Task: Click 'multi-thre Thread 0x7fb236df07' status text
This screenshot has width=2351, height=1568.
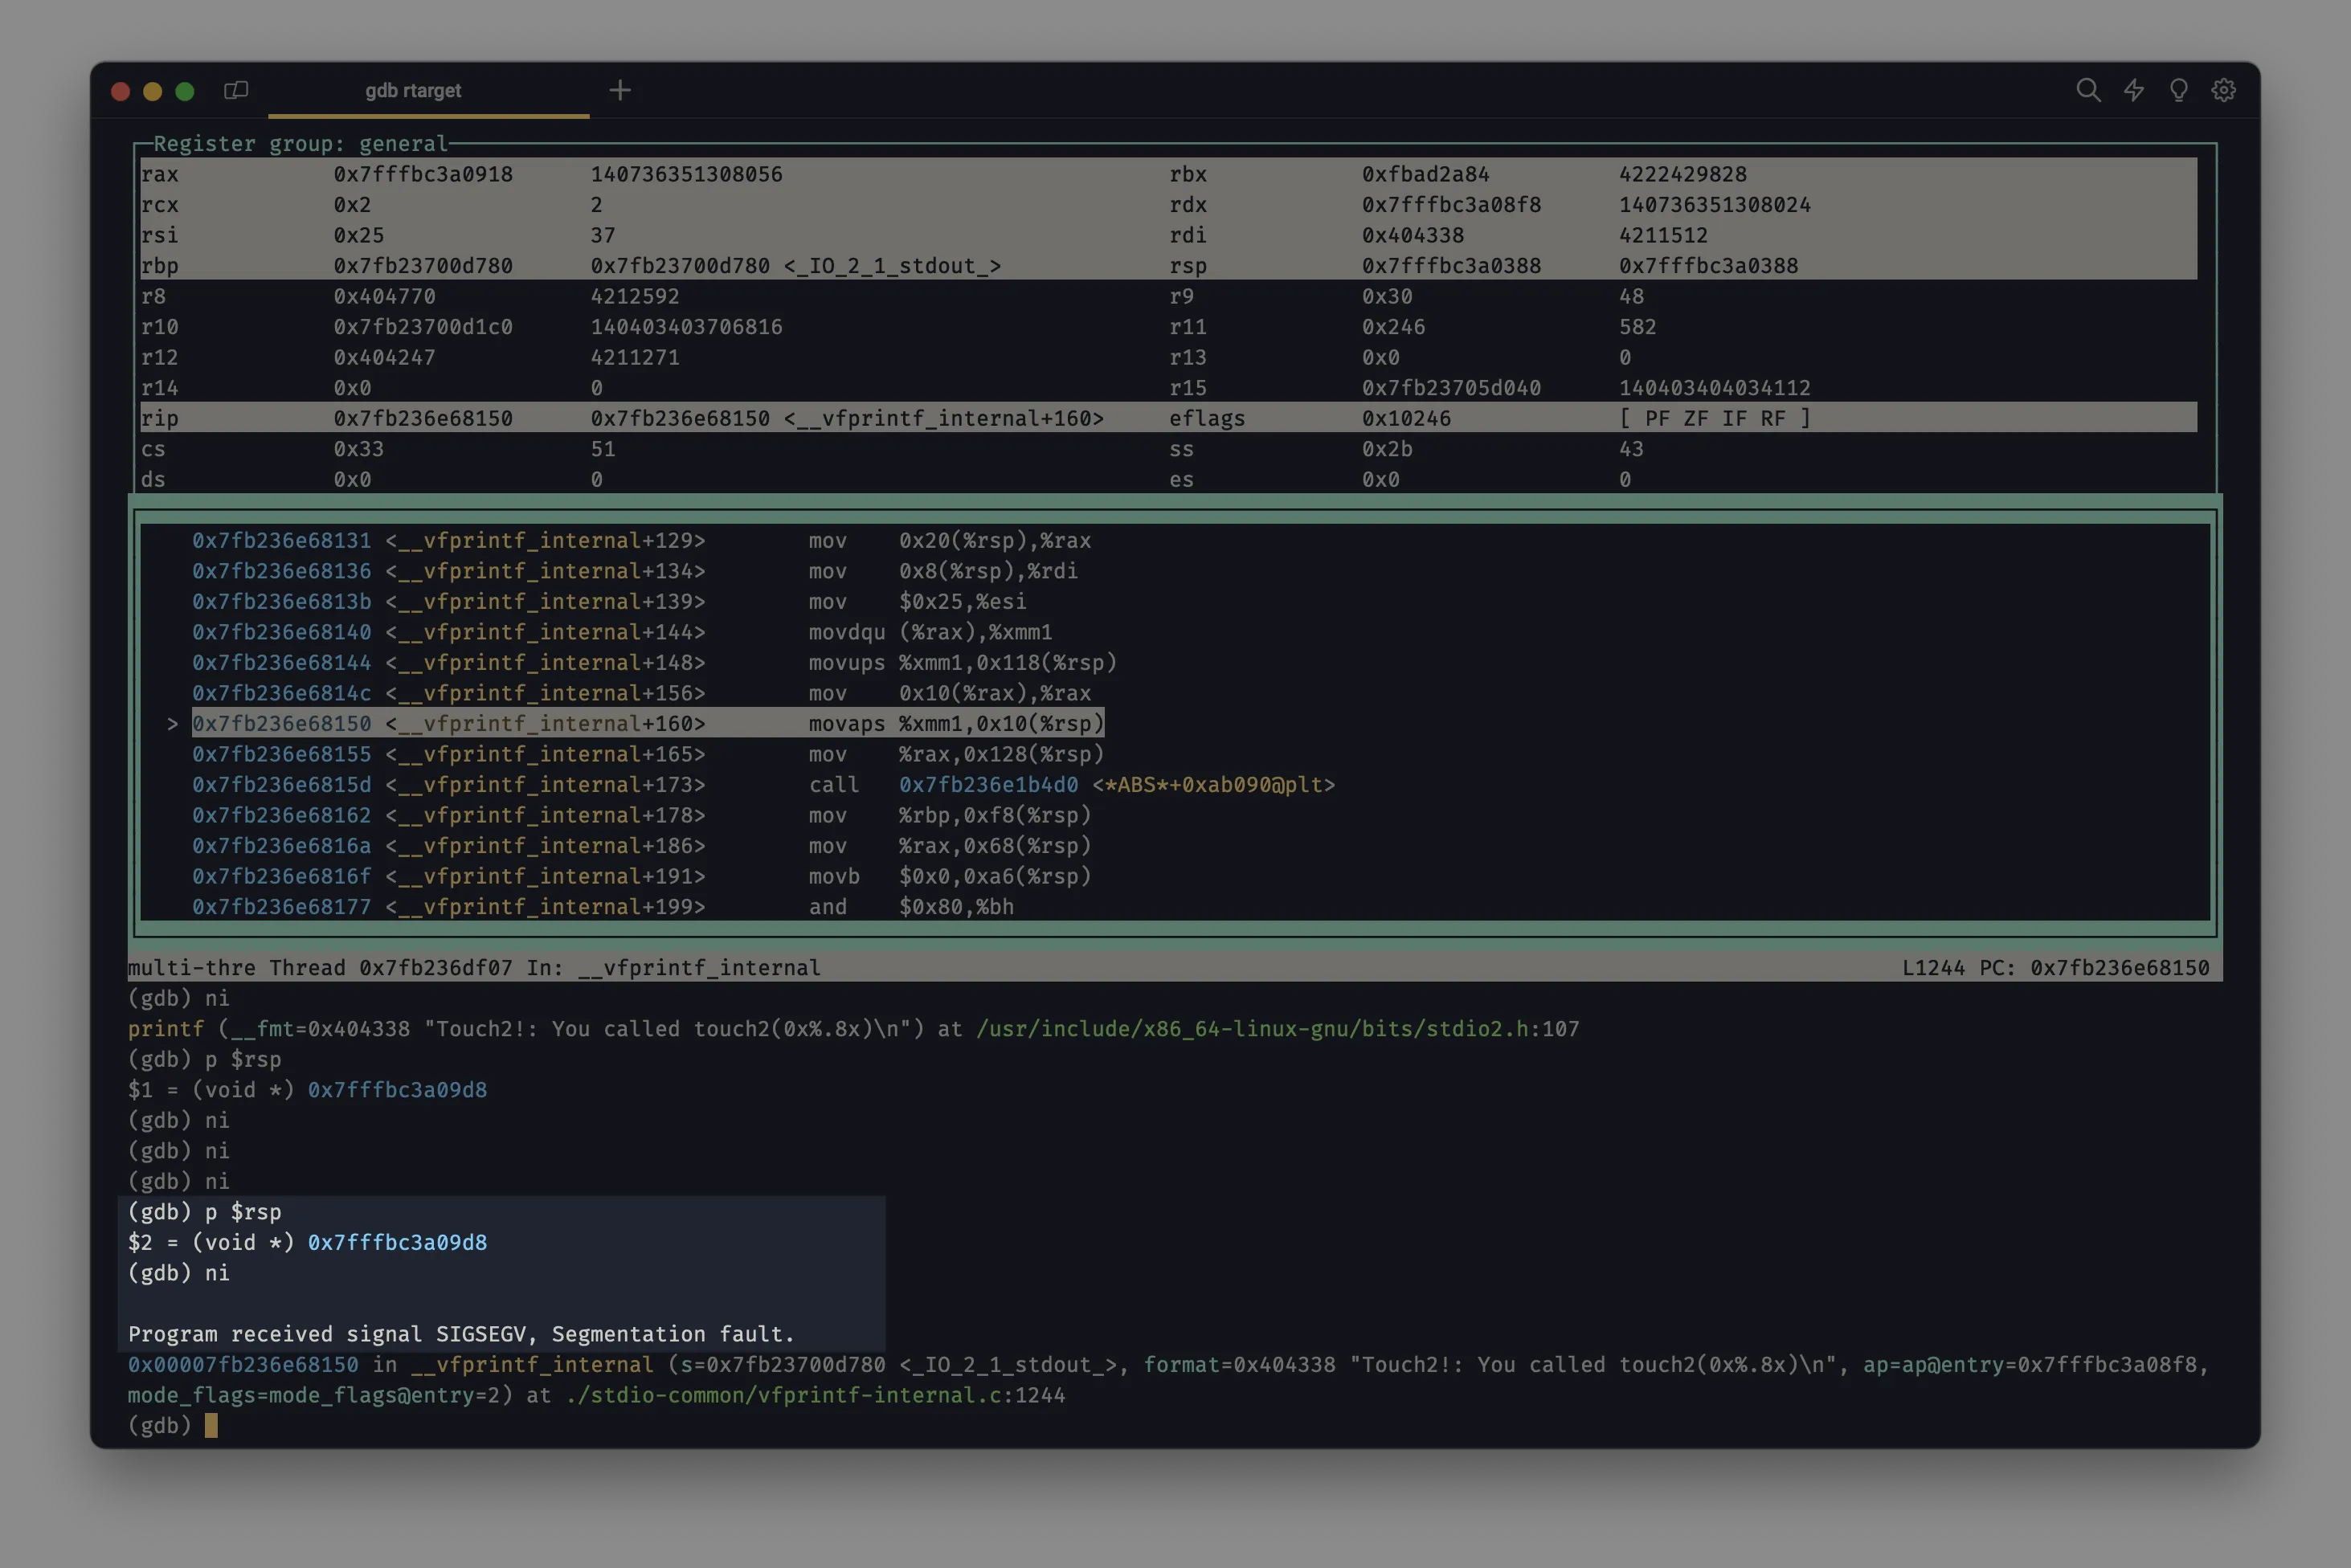Action: (x=320, y=968)
